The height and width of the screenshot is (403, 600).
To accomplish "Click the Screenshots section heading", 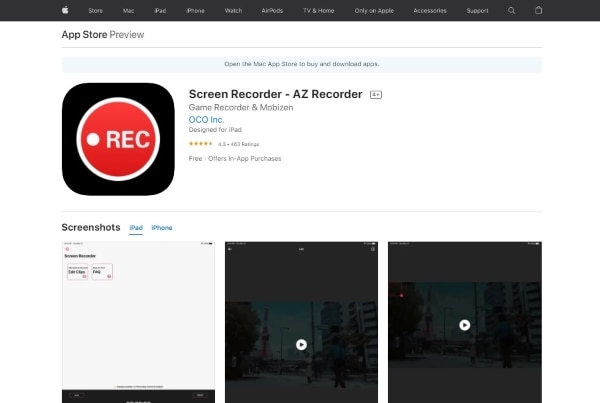I will [91, 227].
